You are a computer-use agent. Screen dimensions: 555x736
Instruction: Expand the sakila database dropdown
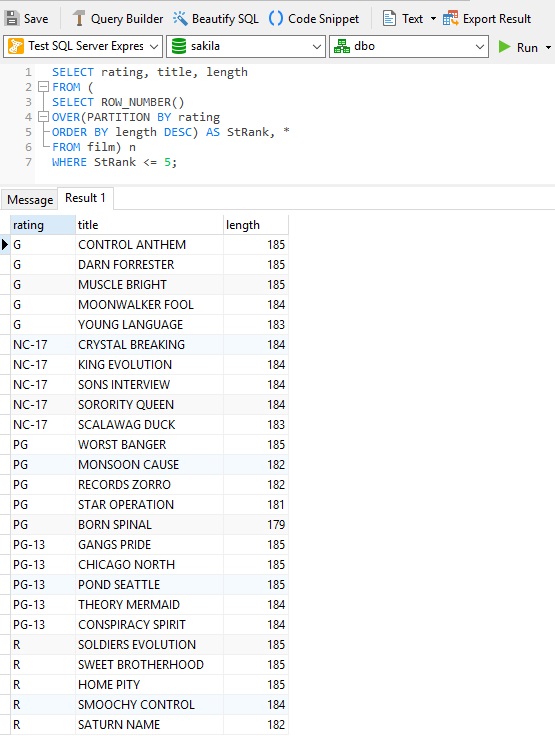pyautogui.click(x=246, y=46)
